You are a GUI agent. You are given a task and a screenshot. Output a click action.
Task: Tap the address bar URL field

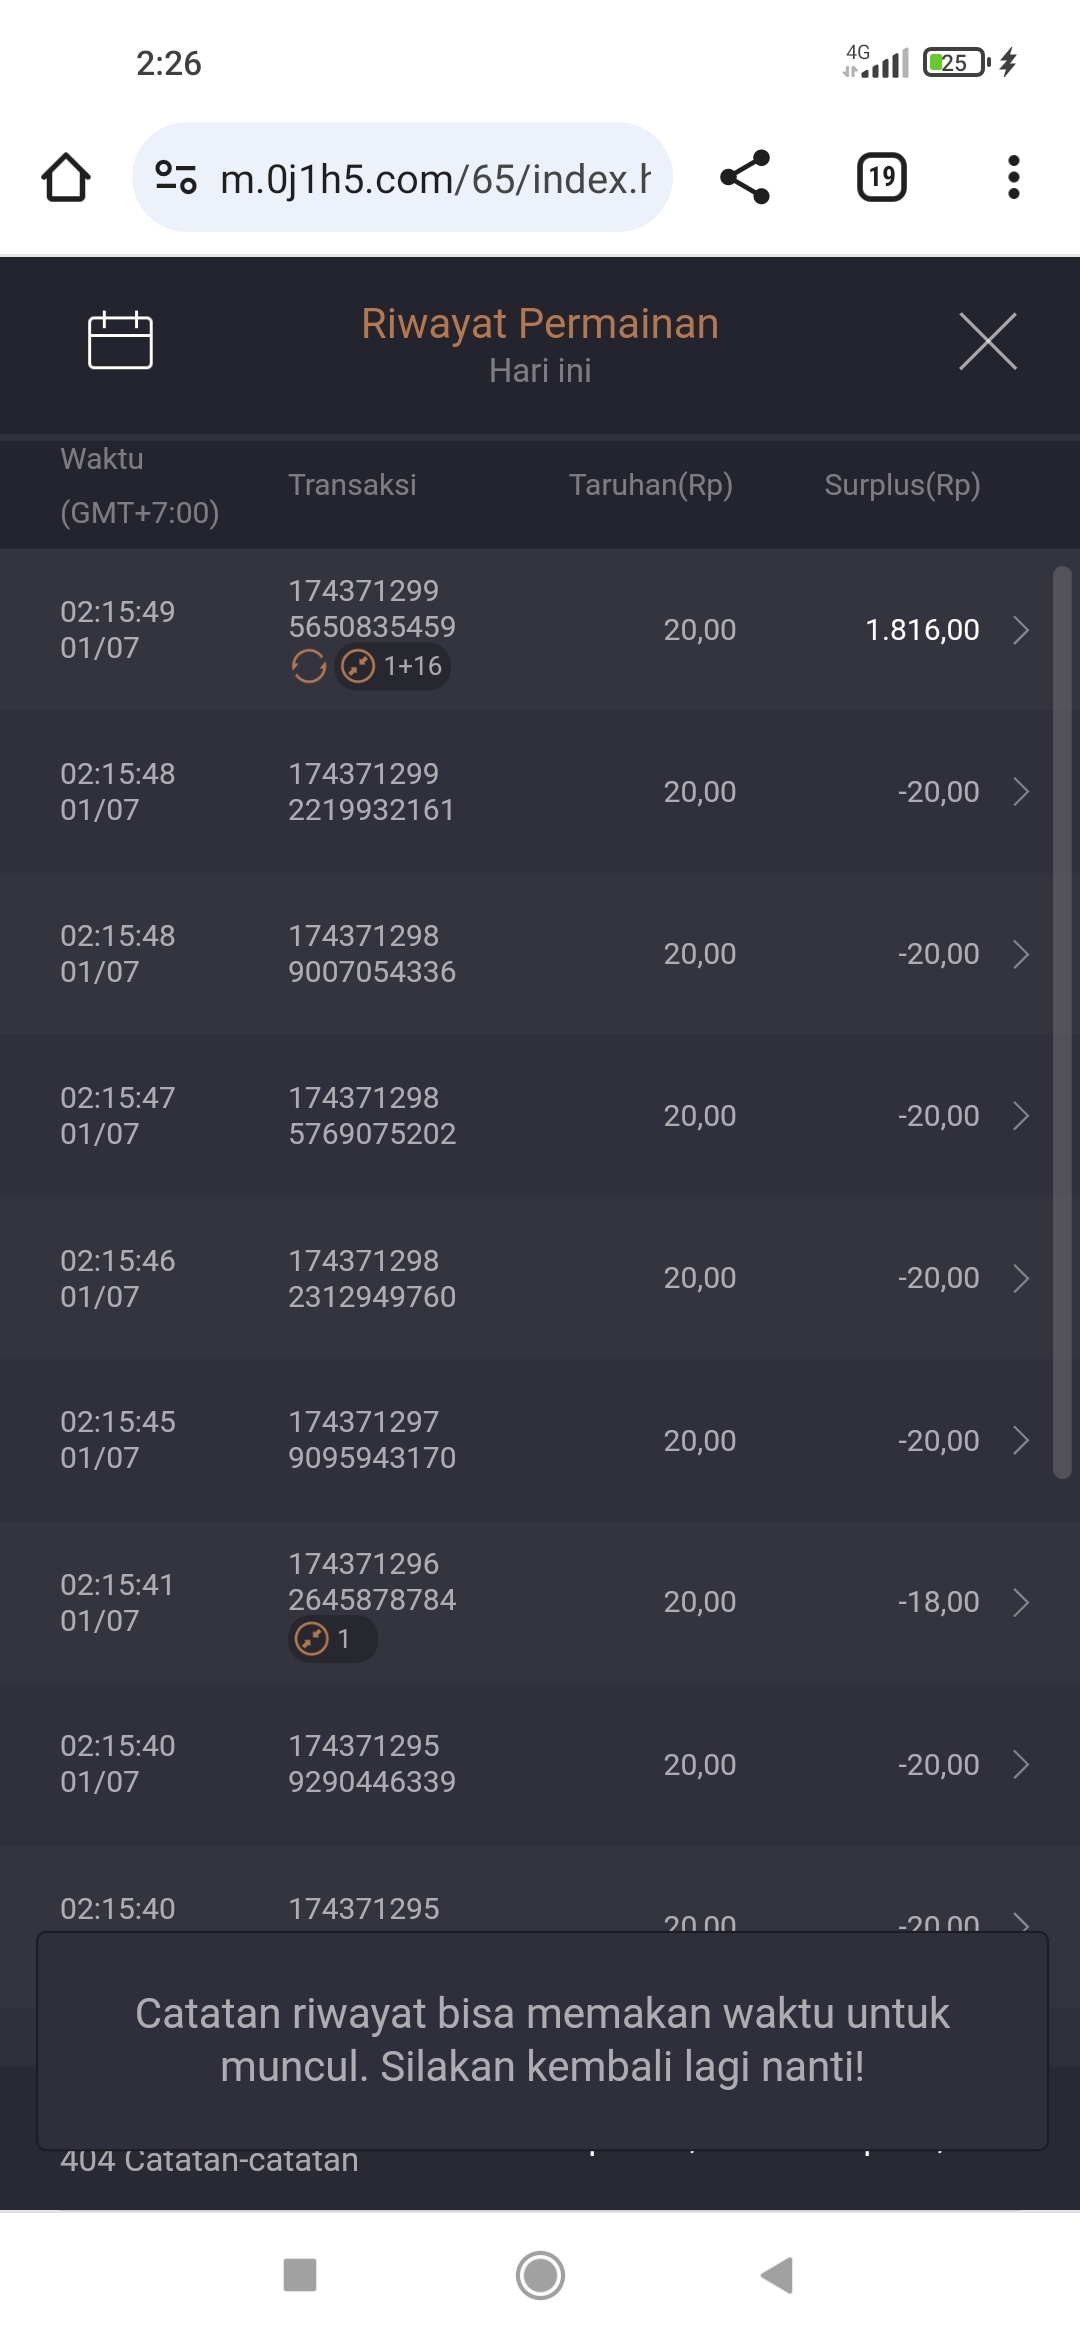434,180
